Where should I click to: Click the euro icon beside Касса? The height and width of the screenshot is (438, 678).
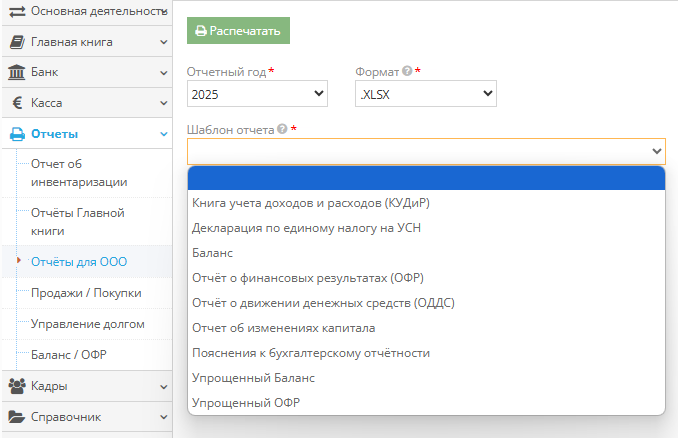click(17, 102)
